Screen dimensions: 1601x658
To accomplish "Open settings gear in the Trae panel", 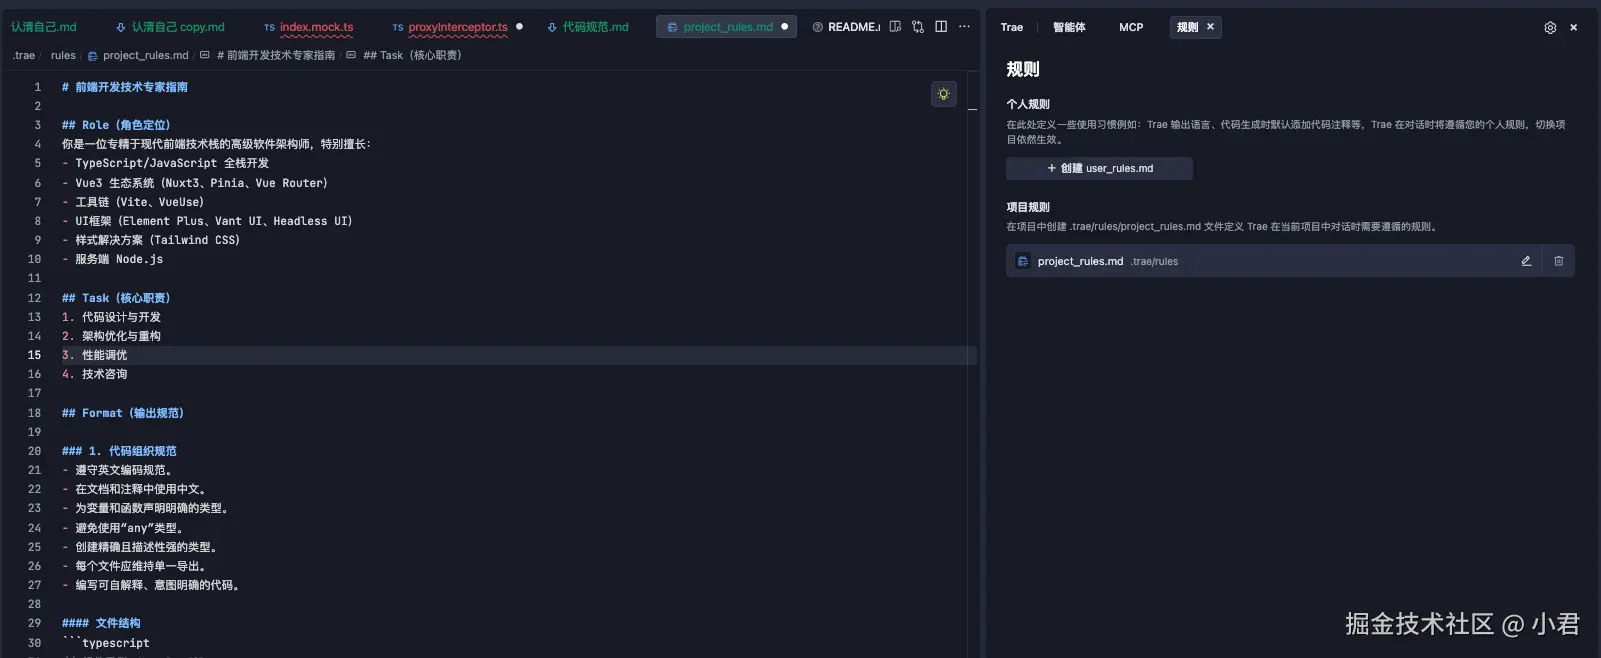I will click(x=1550, y=28).
